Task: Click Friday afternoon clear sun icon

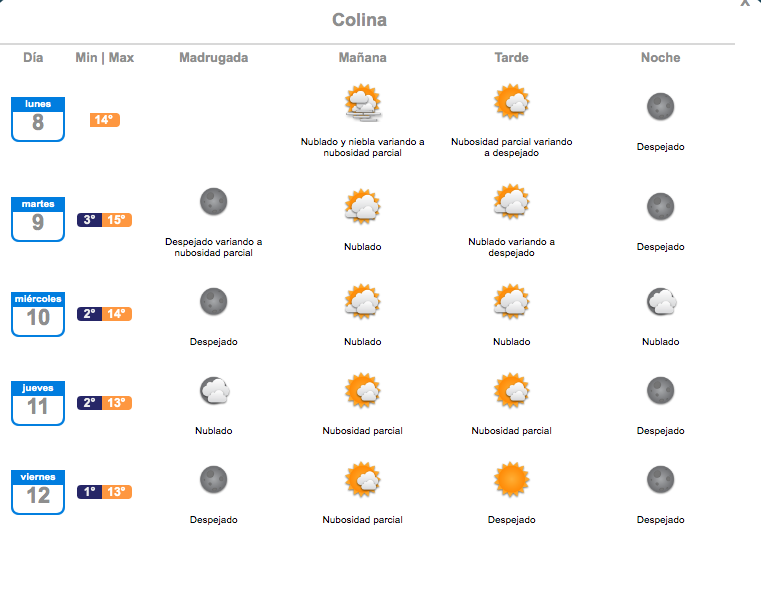Action: (x=512, y=480)
